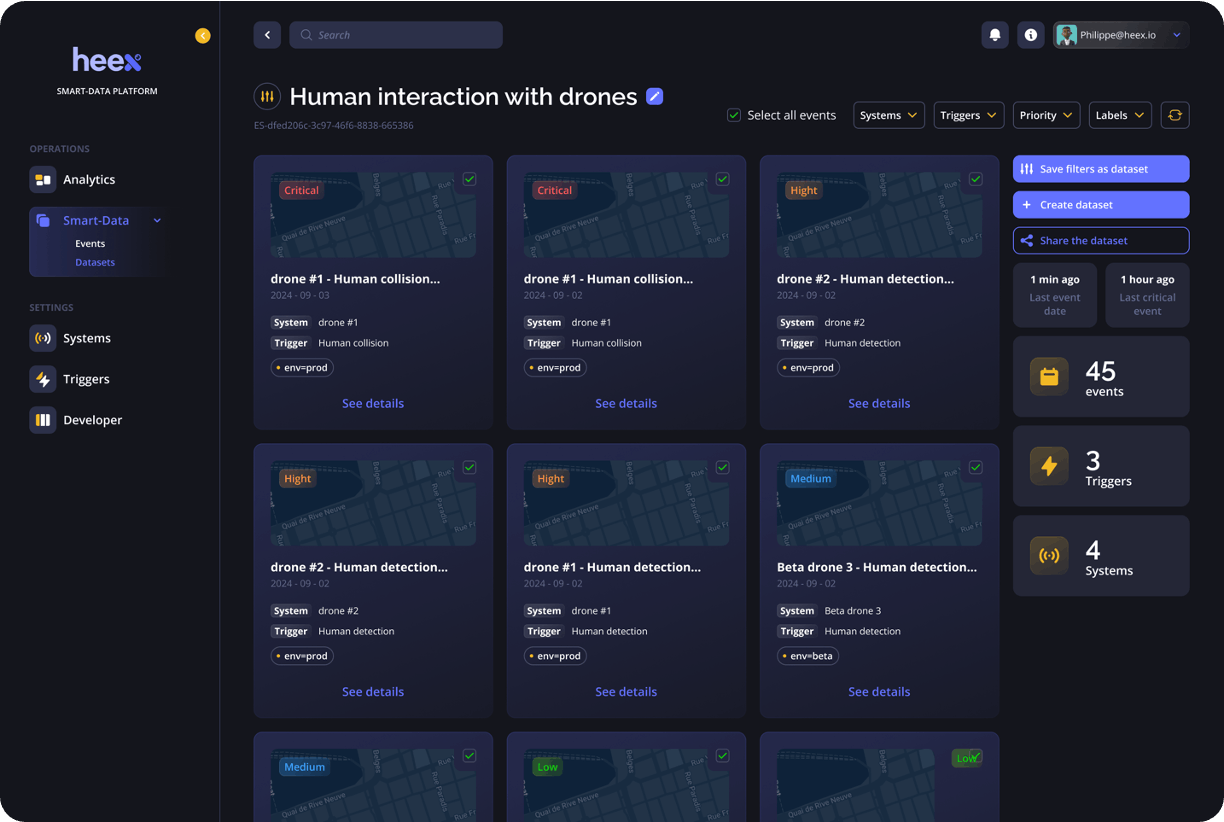The height and width of the screenshot is (822, 1224).
Task: Click Share the dataset button
Action: tap(1100, 241)
